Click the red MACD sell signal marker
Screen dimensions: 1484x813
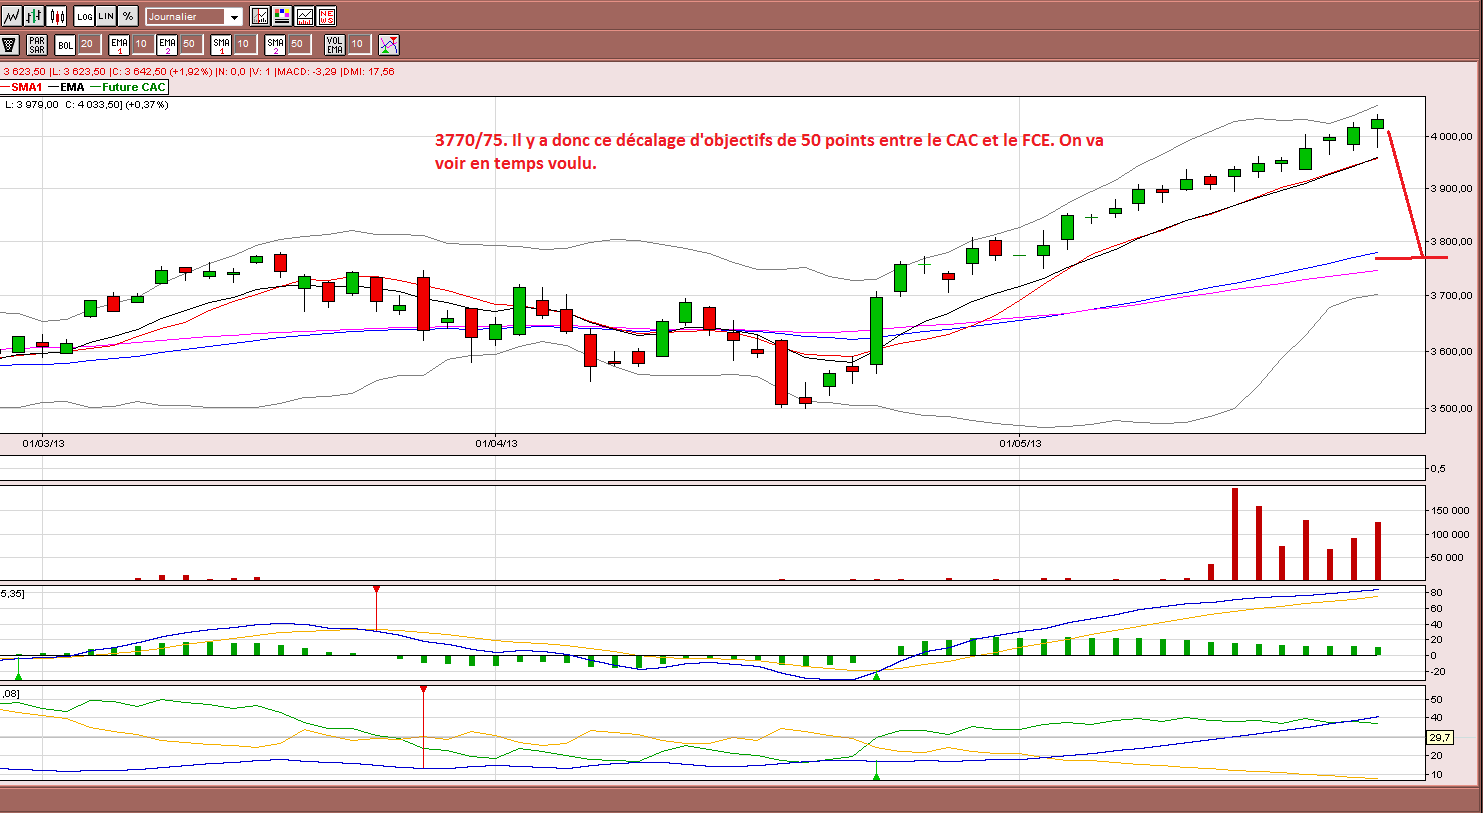376,590
